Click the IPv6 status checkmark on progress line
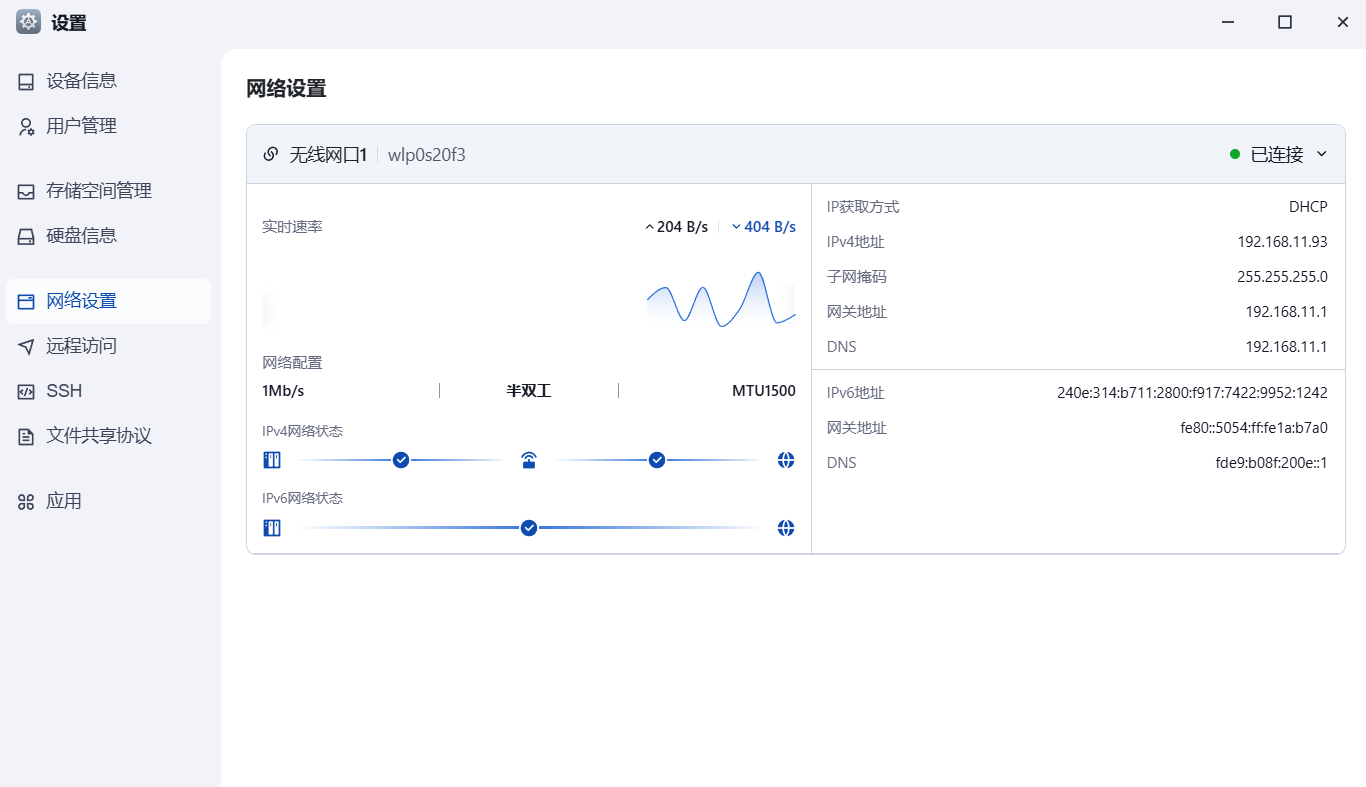The width and height of the screenshot is (1366, 787). tap(529, 528)
